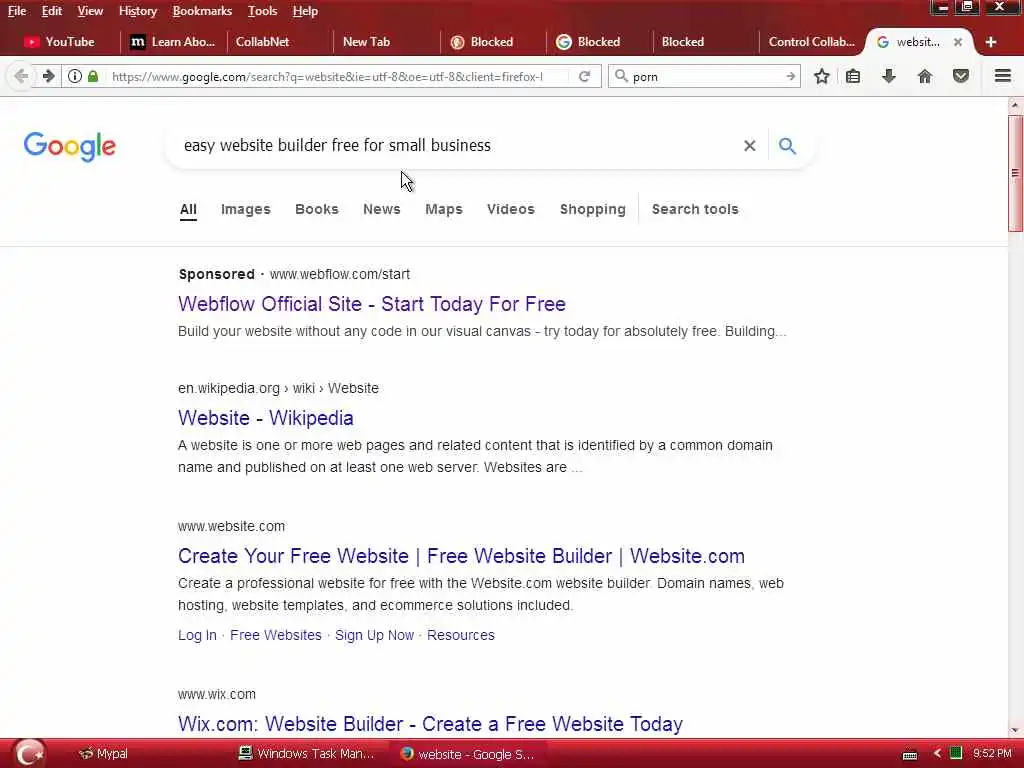Open Windows Task Manager taskbar button
This screenshot has height=768, width=1024.
[x=307, y=754]
